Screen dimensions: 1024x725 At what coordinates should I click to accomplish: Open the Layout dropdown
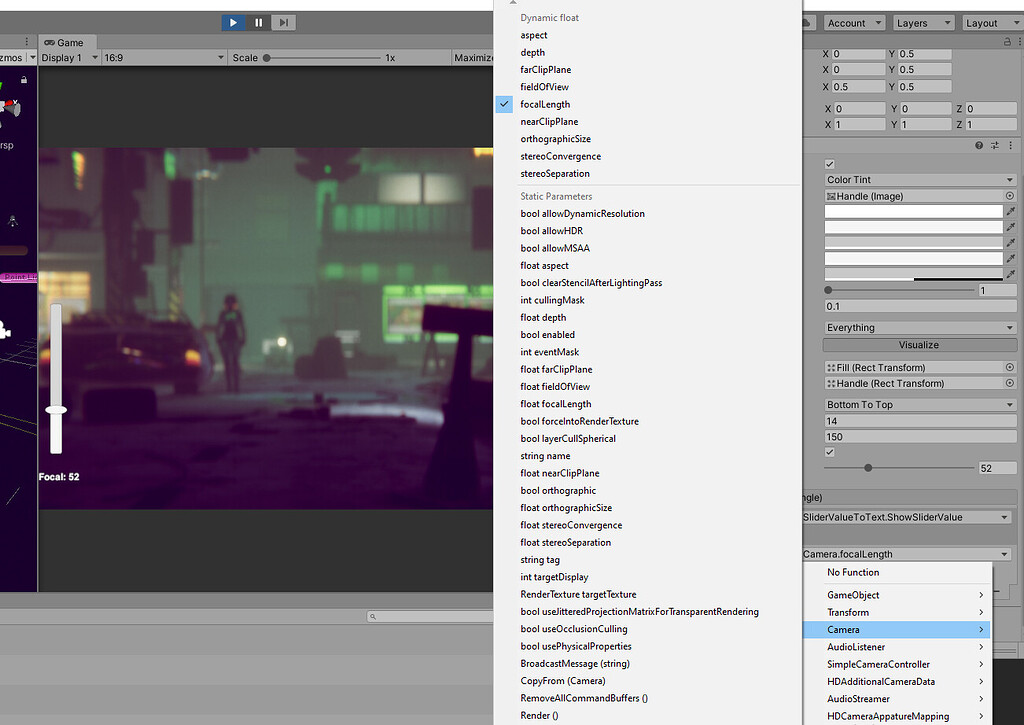click(x=992, y=23)
